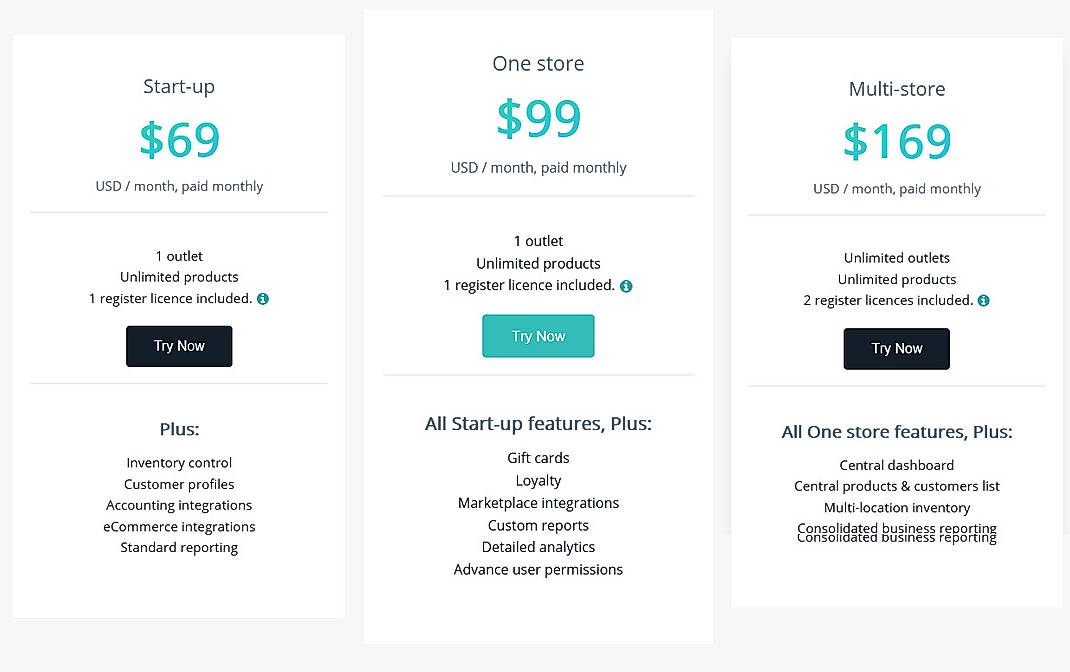The width and height of the screenshot is (1070, 672).
Task: Open the info tooltip icon in One store plan
Action: coord(626,285)
